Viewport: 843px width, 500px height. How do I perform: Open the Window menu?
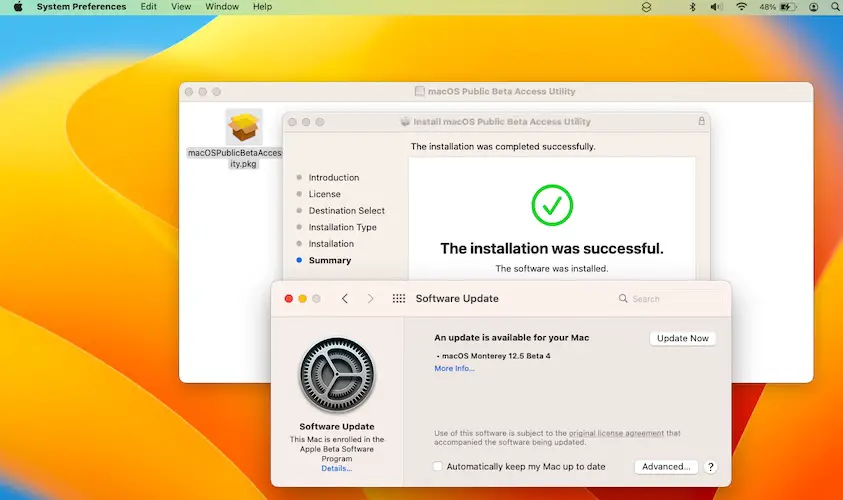(x=220, y=7)
